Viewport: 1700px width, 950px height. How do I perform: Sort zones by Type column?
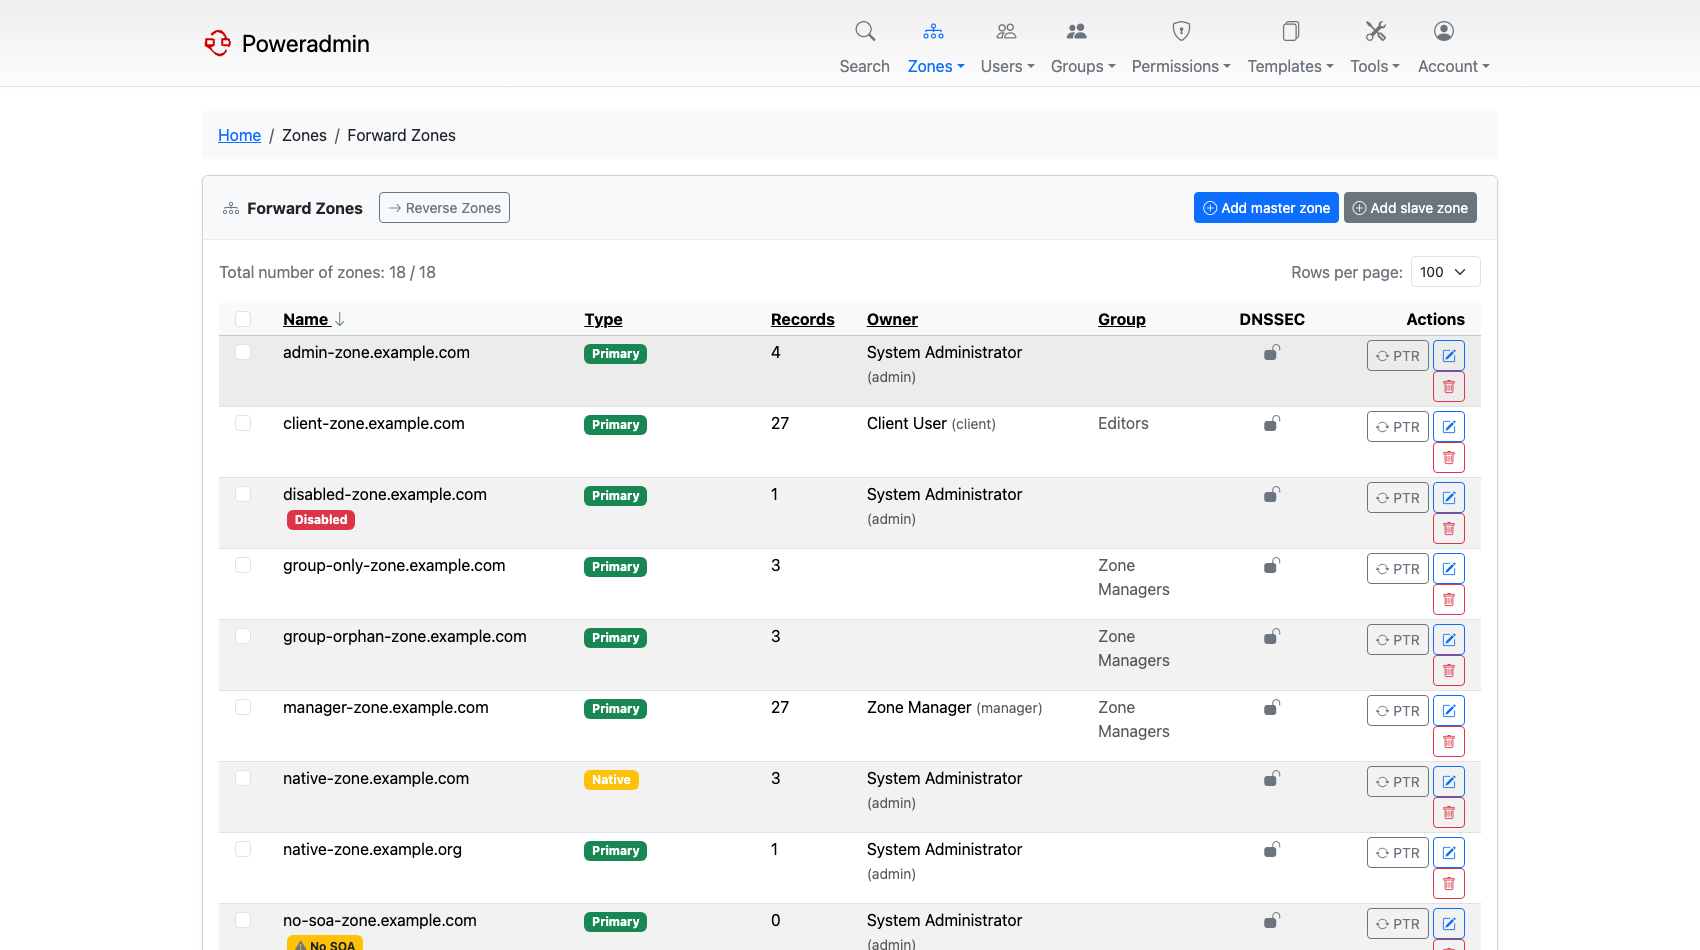click(x=603, y=319)
